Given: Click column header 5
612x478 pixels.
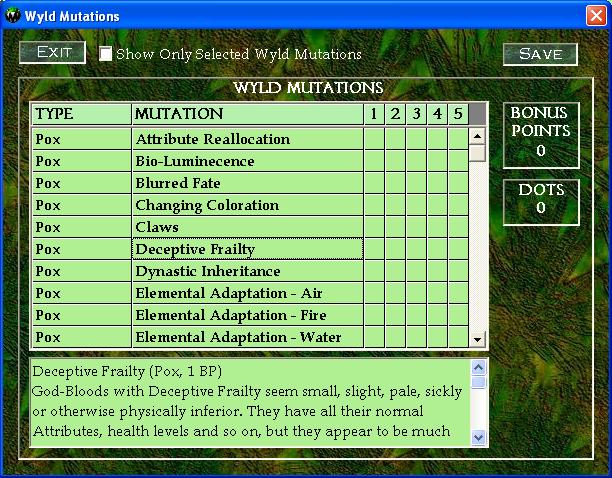Looking at the screenshot, I should pos(458,114).
